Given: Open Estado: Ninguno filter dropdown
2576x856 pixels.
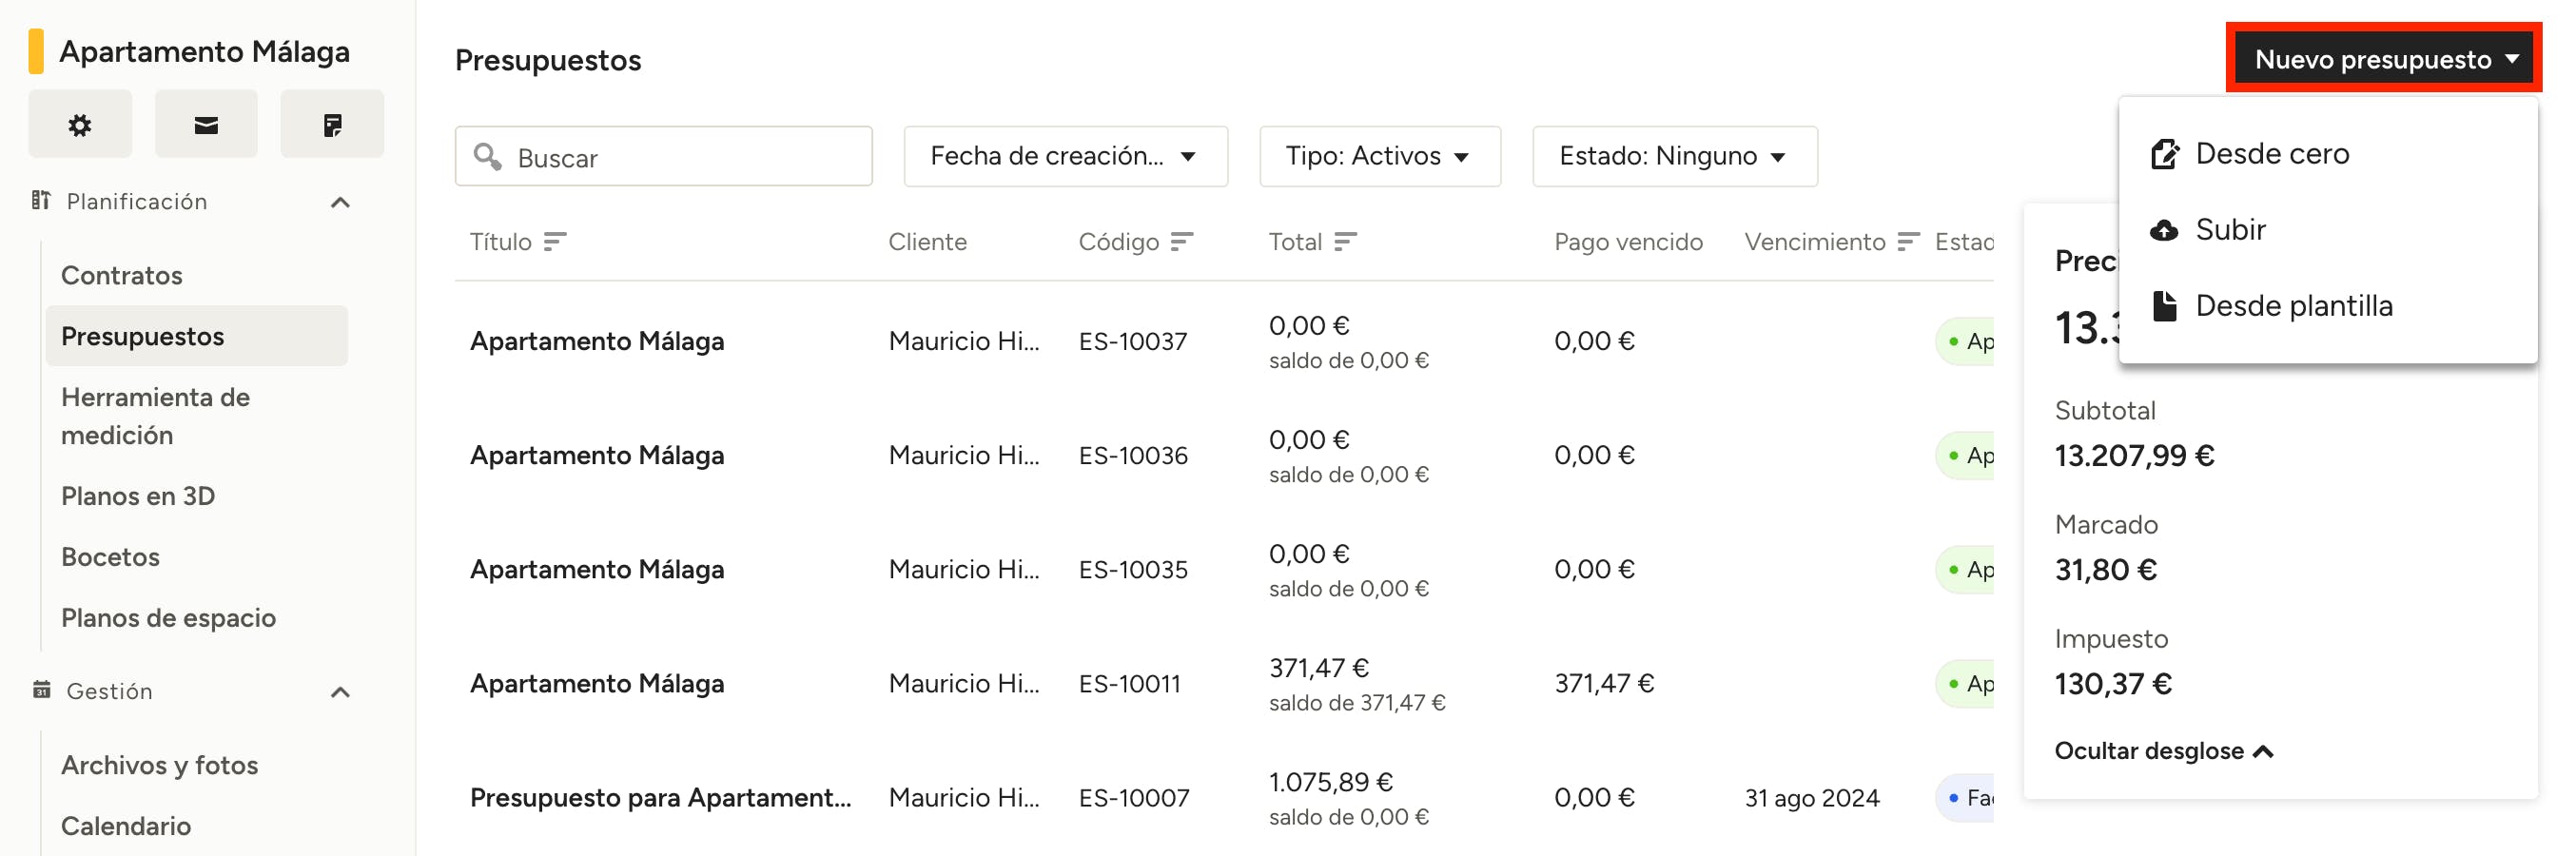Looking at the screenshot, I should tap(1674, 156).
